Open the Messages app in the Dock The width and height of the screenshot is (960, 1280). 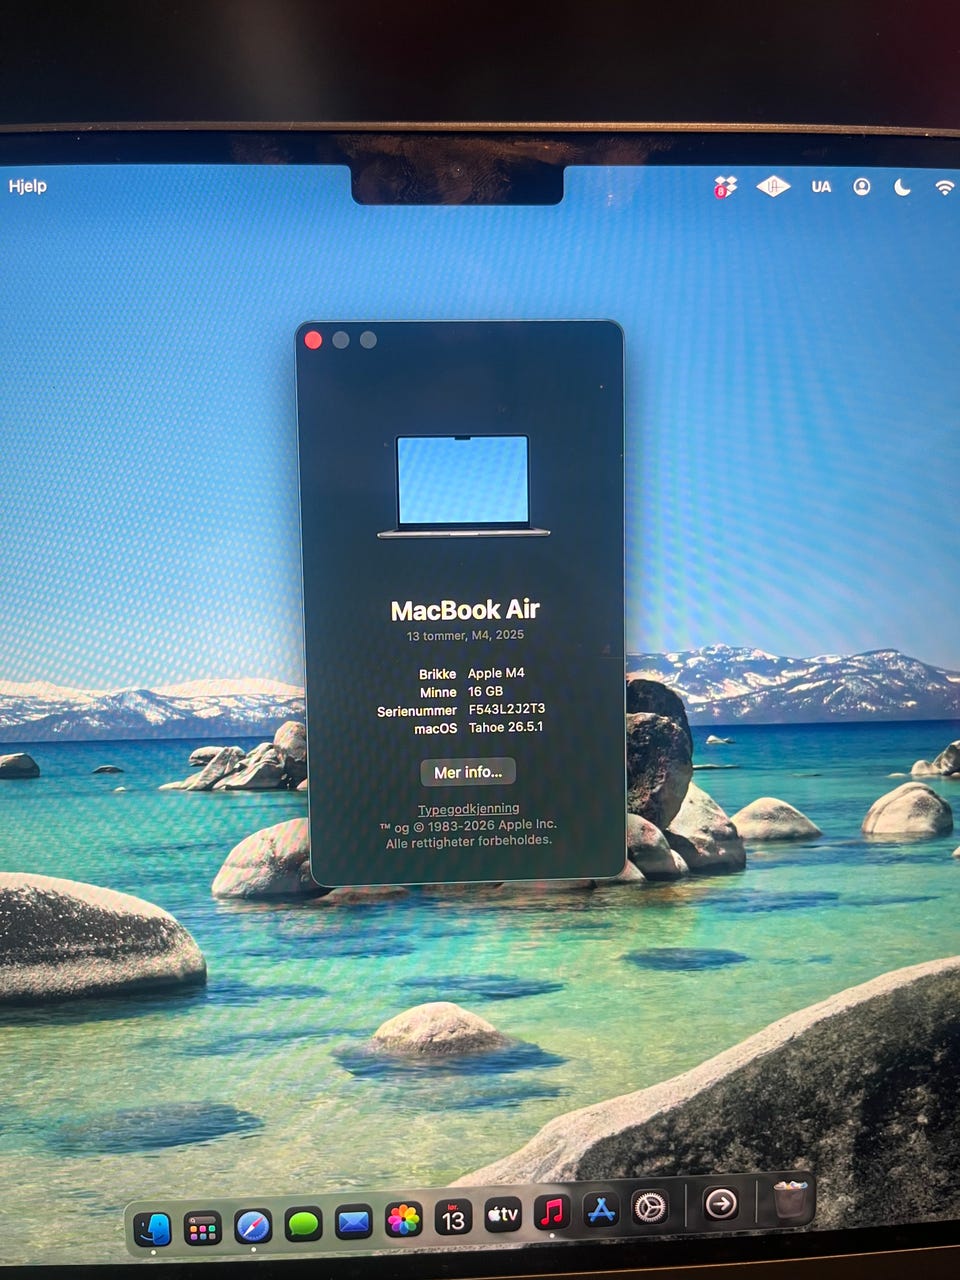tap(303, 1223)
